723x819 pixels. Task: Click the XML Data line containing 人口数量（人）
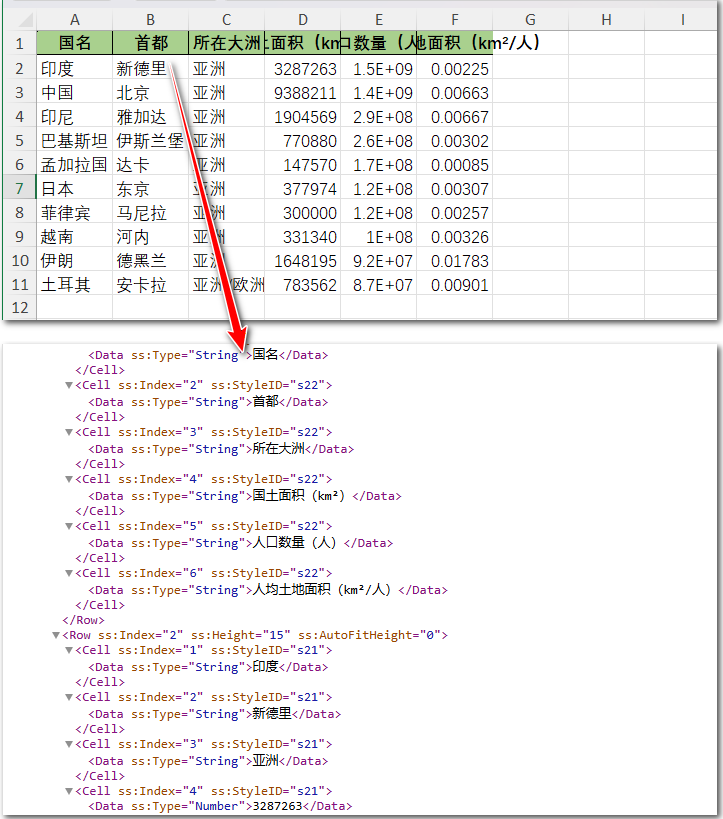[240, 543]
